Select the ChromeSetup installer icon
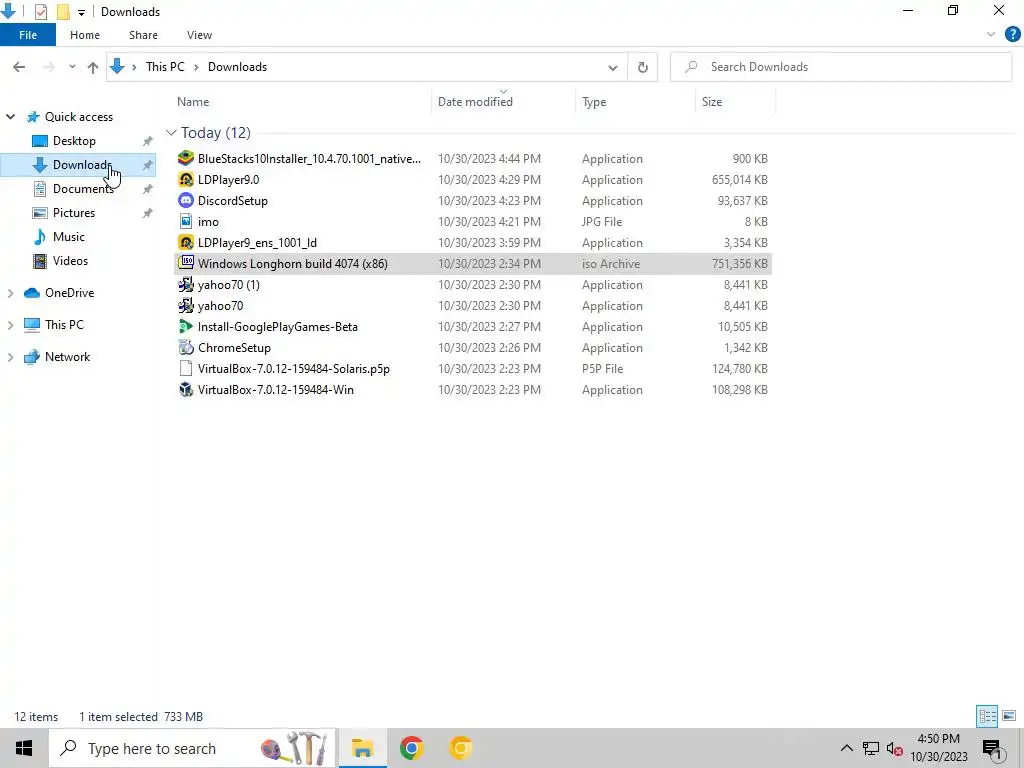This screenshot has height=768, width=1024. 186,347
